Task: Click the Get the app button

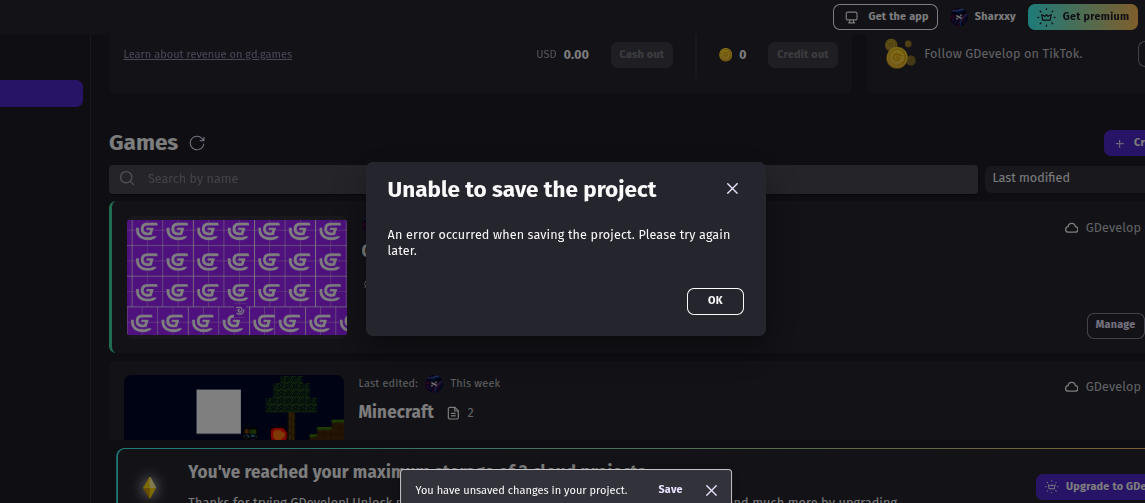Action: point(887,17)
